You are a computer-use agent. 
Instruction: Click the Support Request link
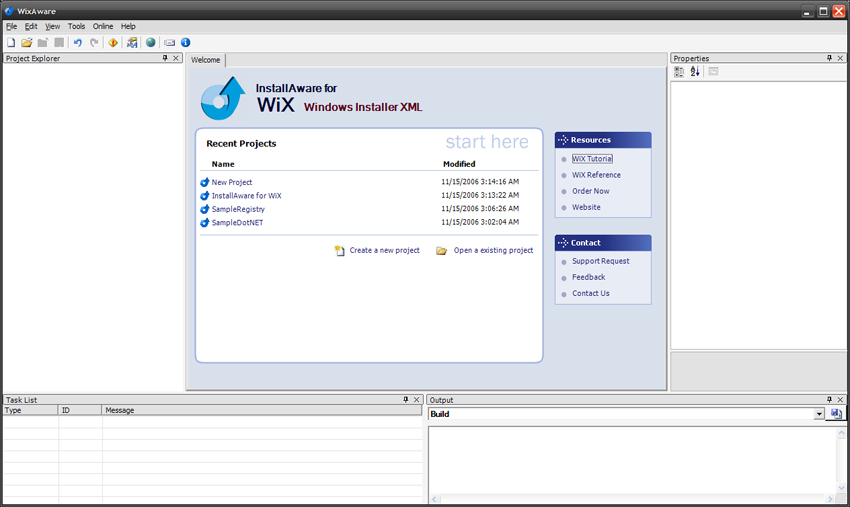601,261
